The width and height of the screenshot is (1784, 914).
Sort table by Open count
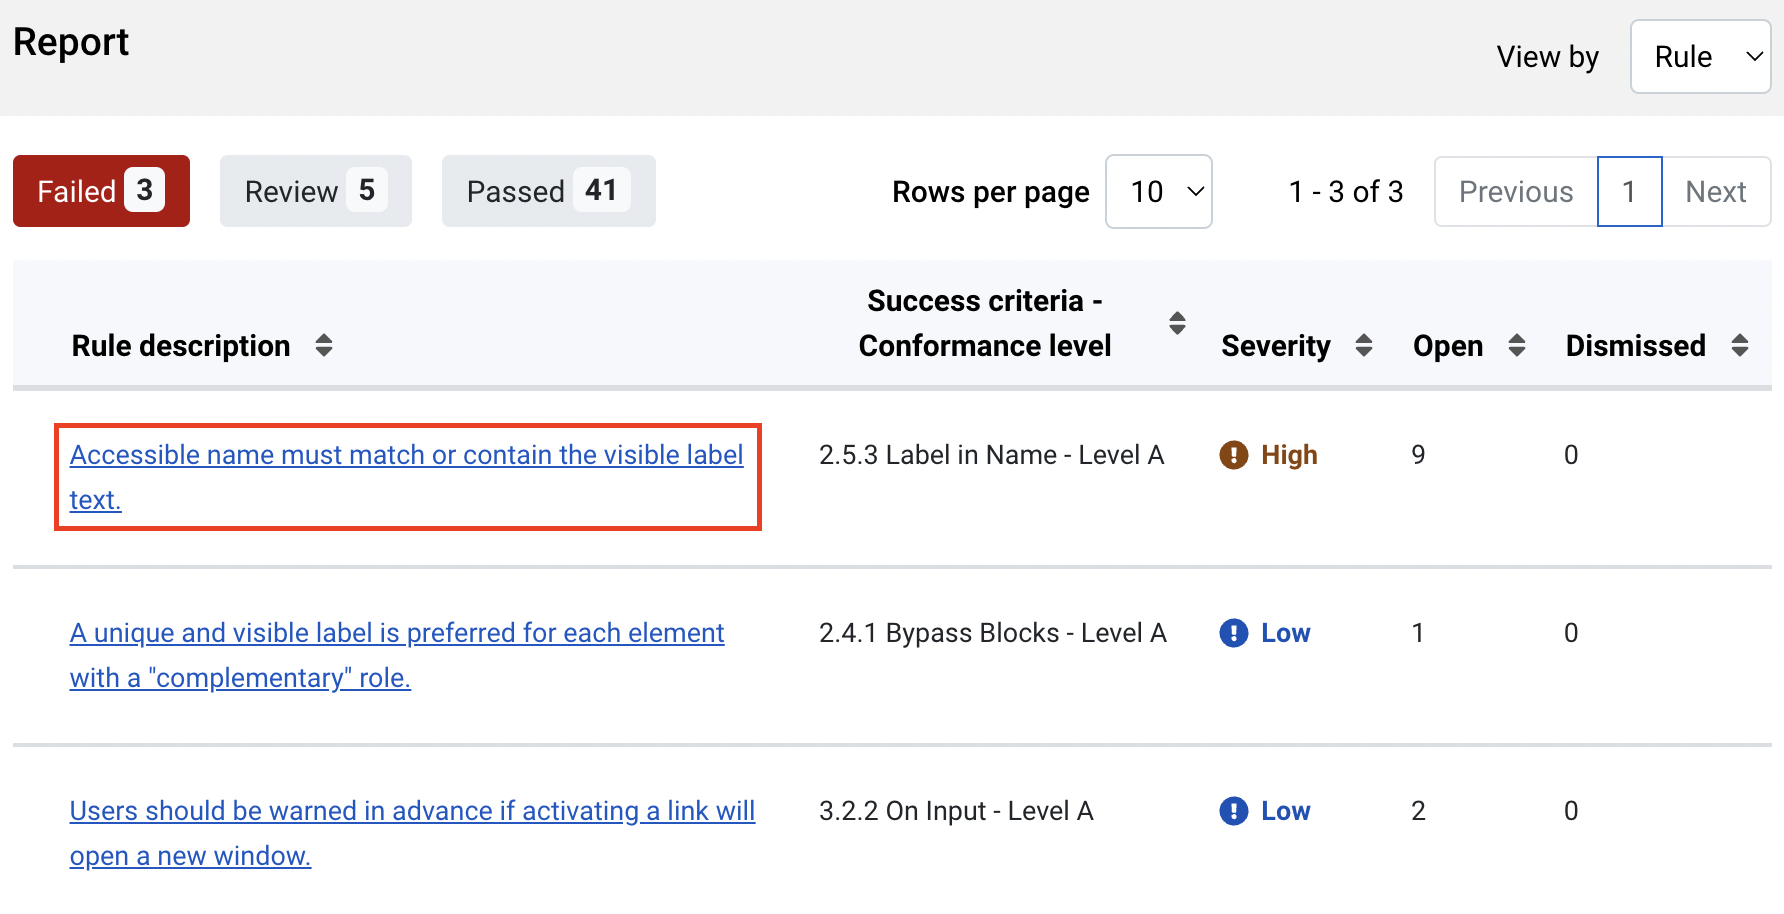coord(1516,346)
